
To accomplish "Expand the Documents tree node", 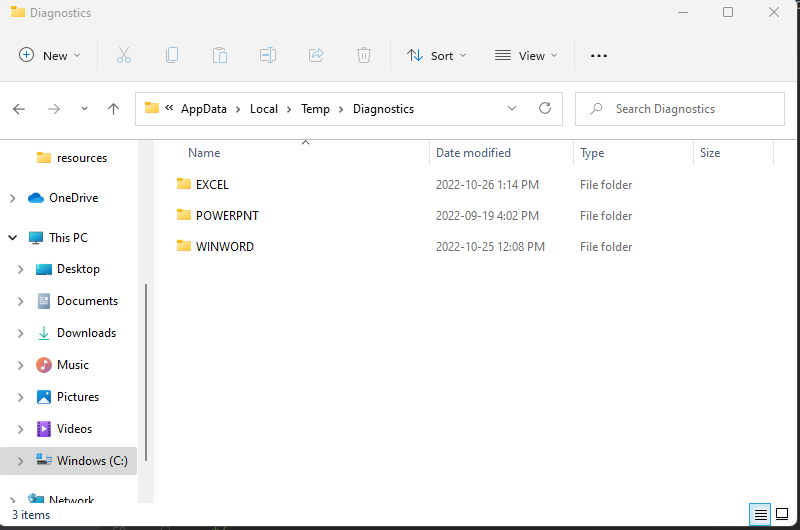I will pos(21,301).
